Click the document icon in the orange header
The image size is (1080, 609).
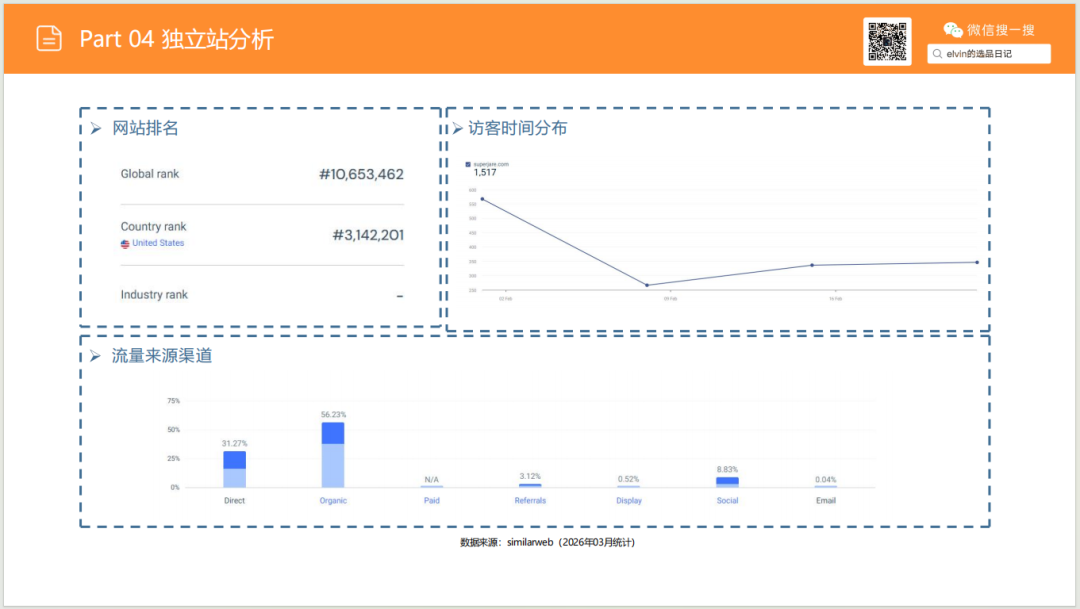pos(48,37)
